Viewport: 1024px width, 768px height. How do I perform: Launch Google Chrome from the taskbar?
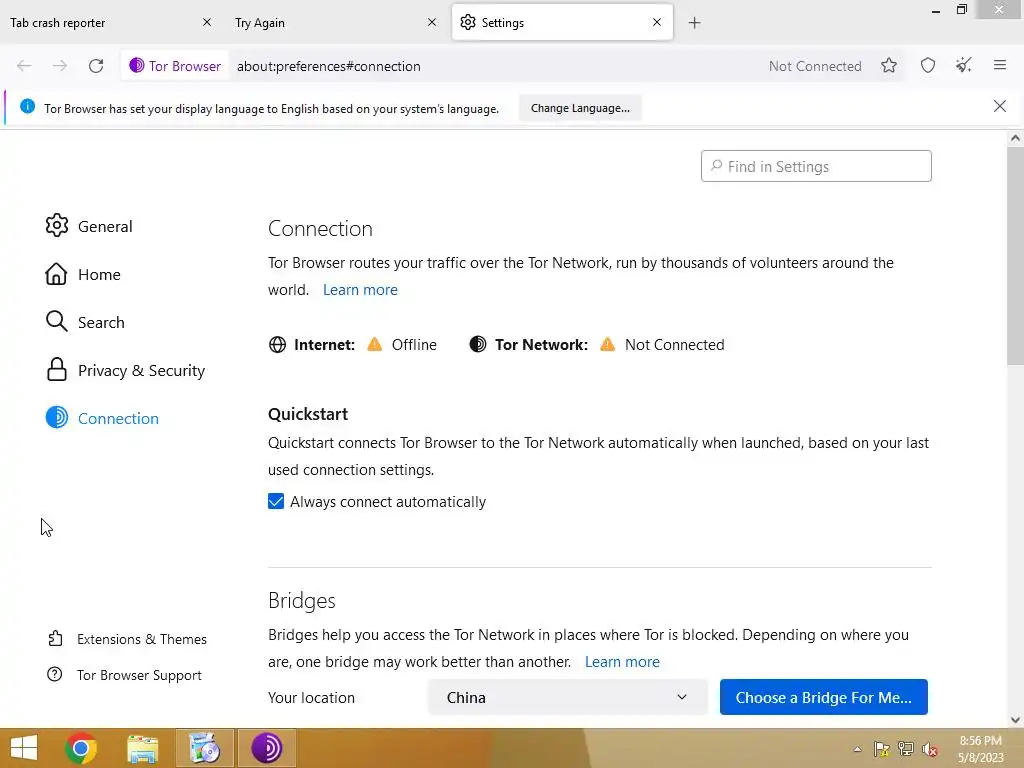[81, 748]
